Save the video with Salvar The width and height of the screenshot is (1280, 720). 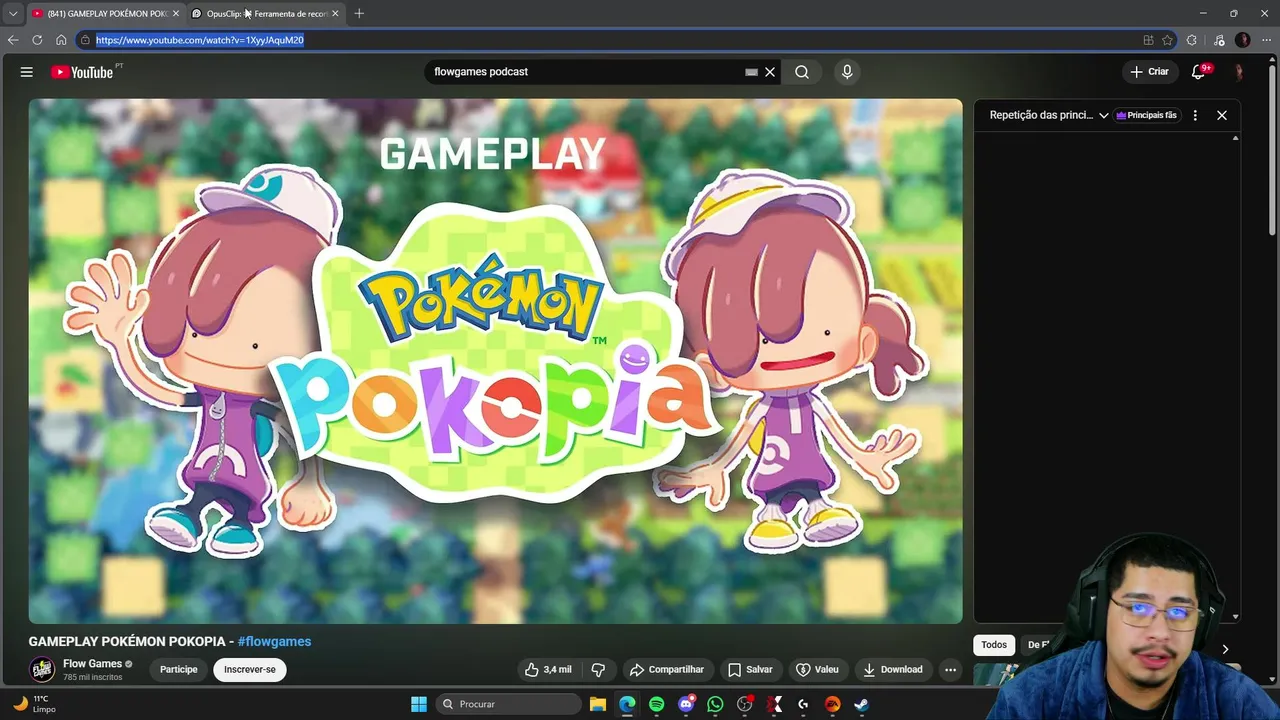point(750,670)
